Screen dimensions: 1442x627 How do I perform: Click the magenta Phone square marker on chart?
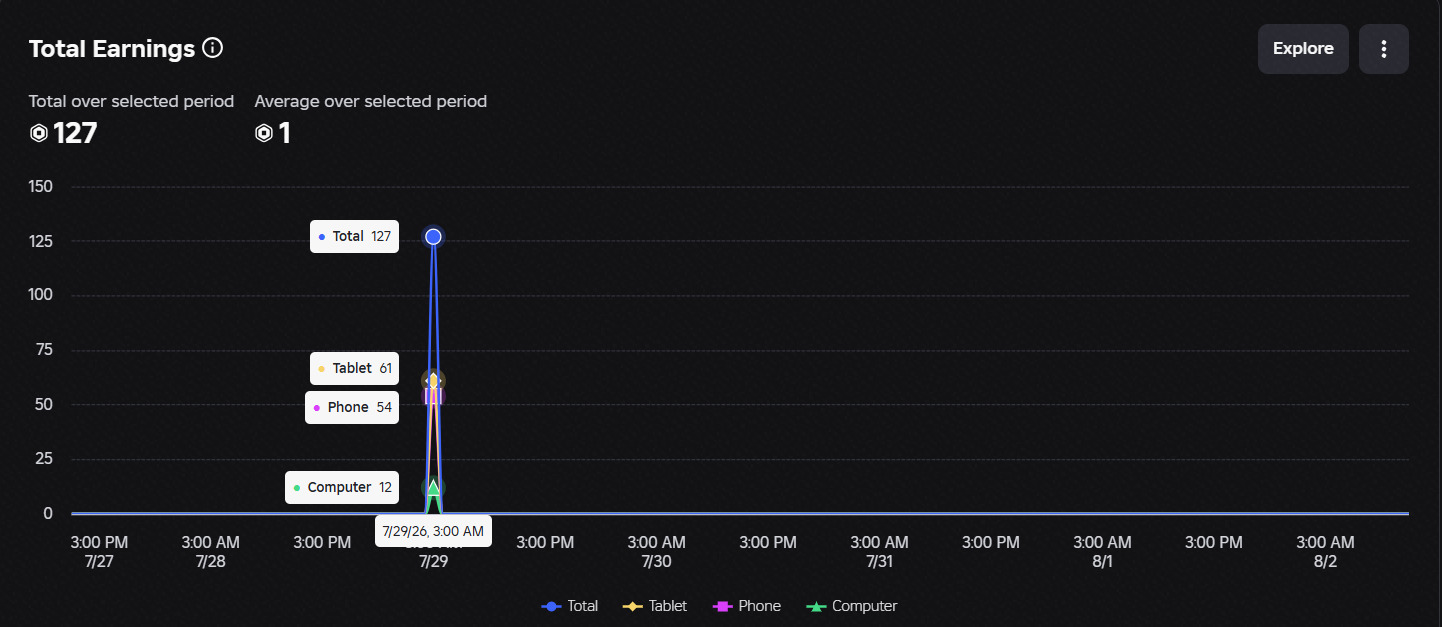[x=433, y=396]
